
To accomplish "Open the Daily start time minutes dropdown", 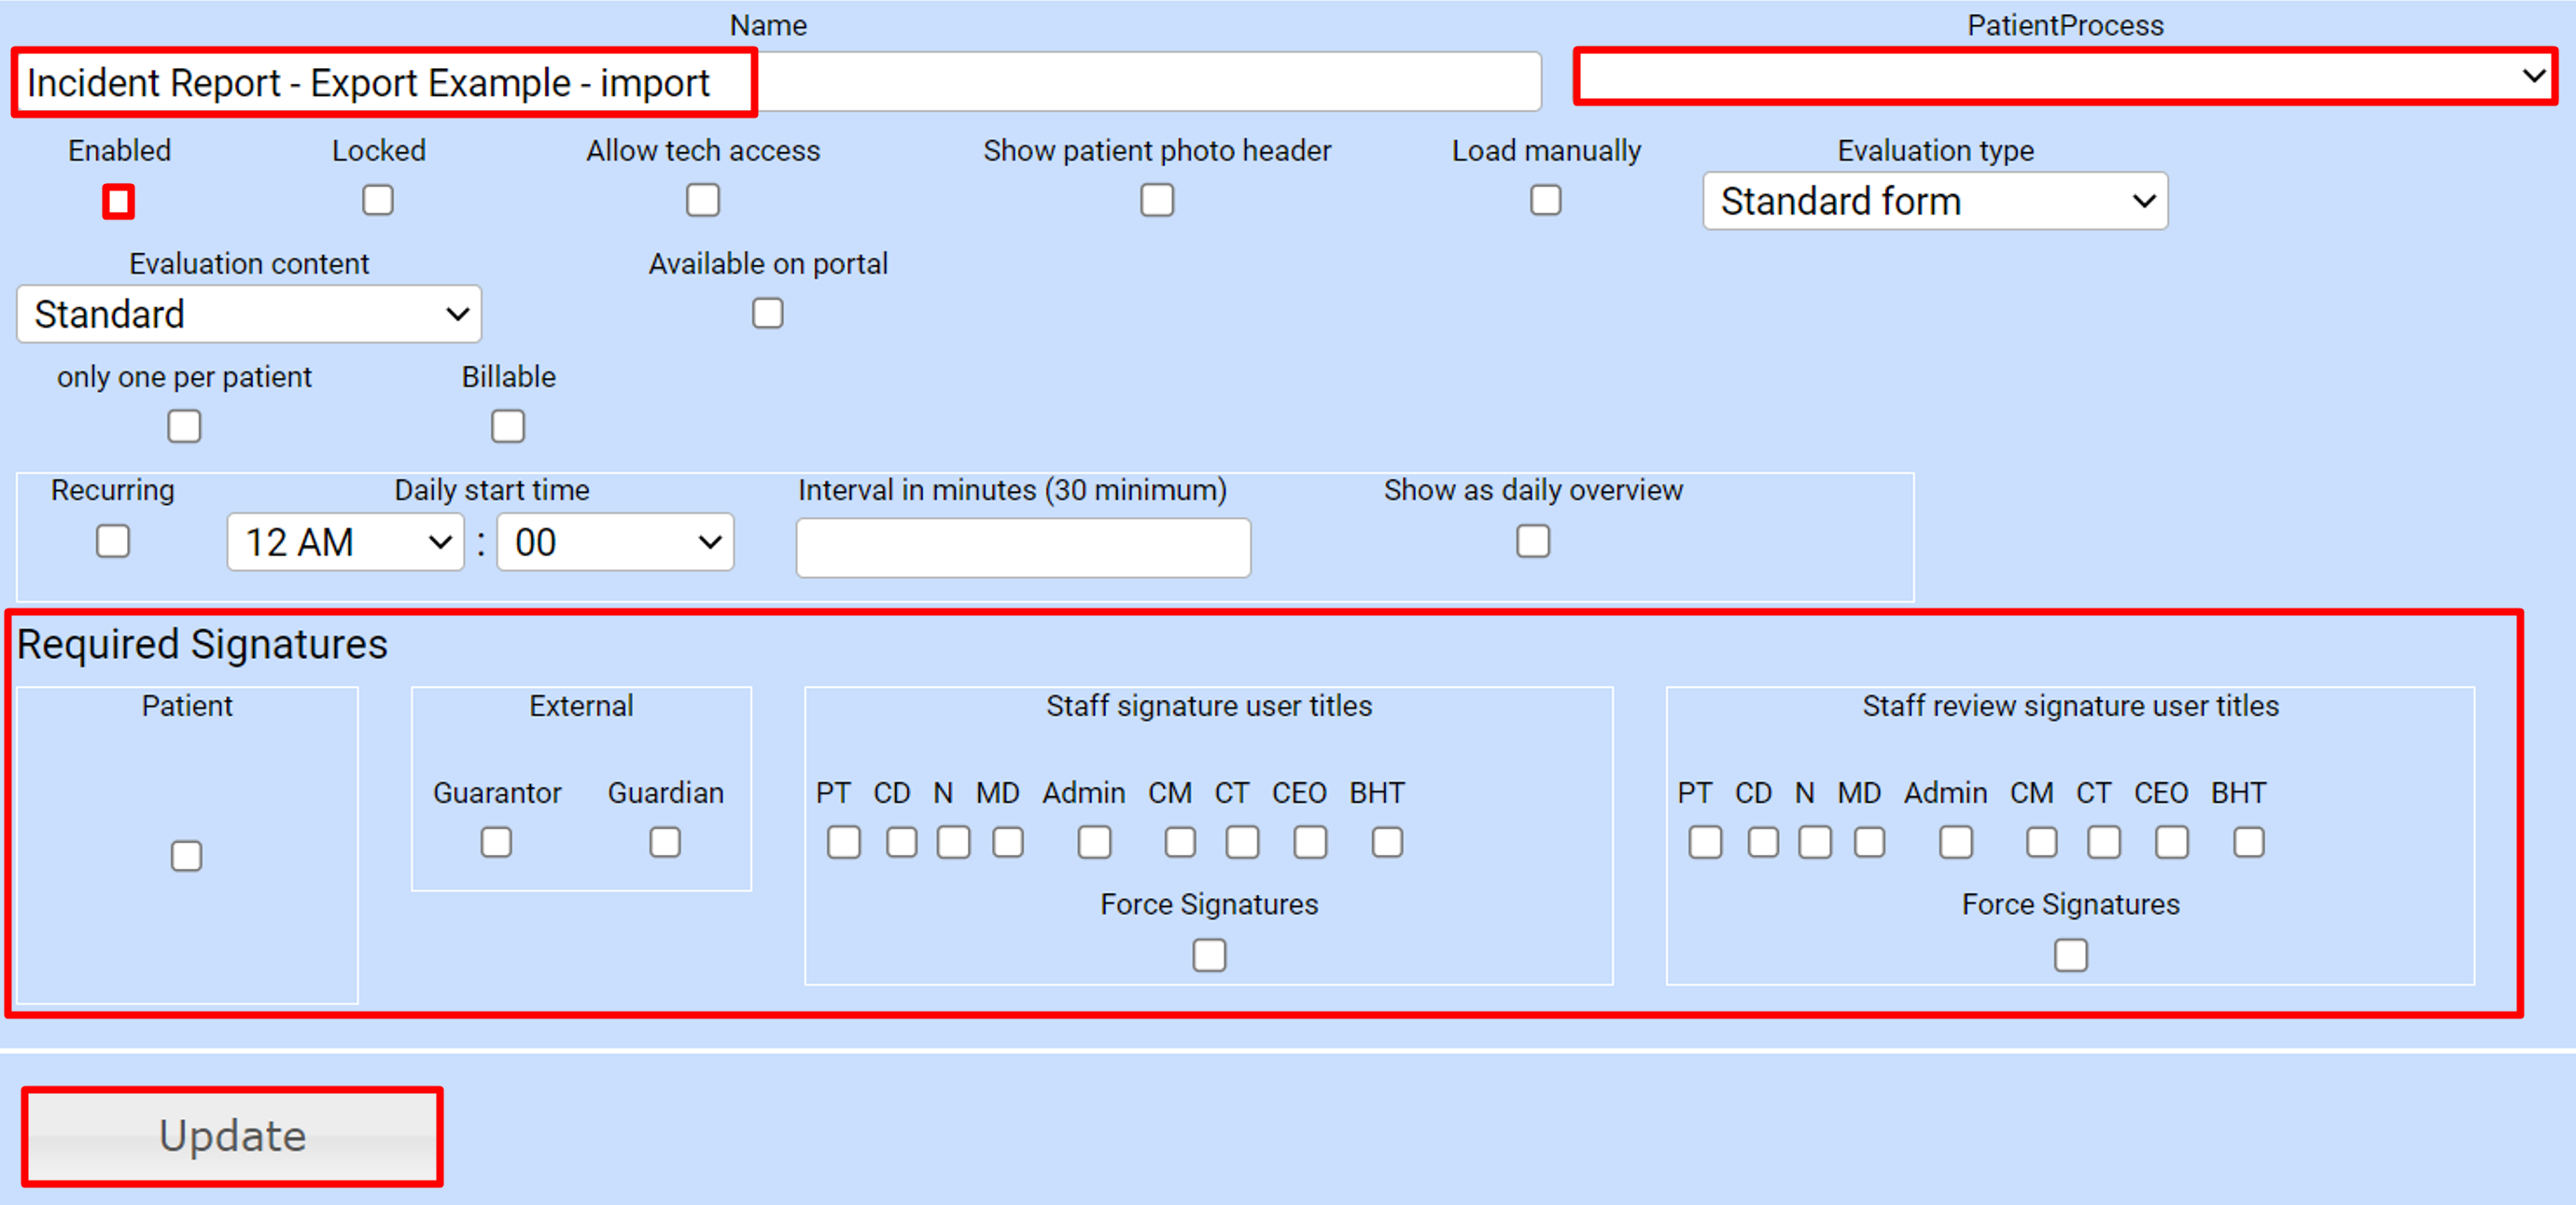I will (x=615, y=542).
